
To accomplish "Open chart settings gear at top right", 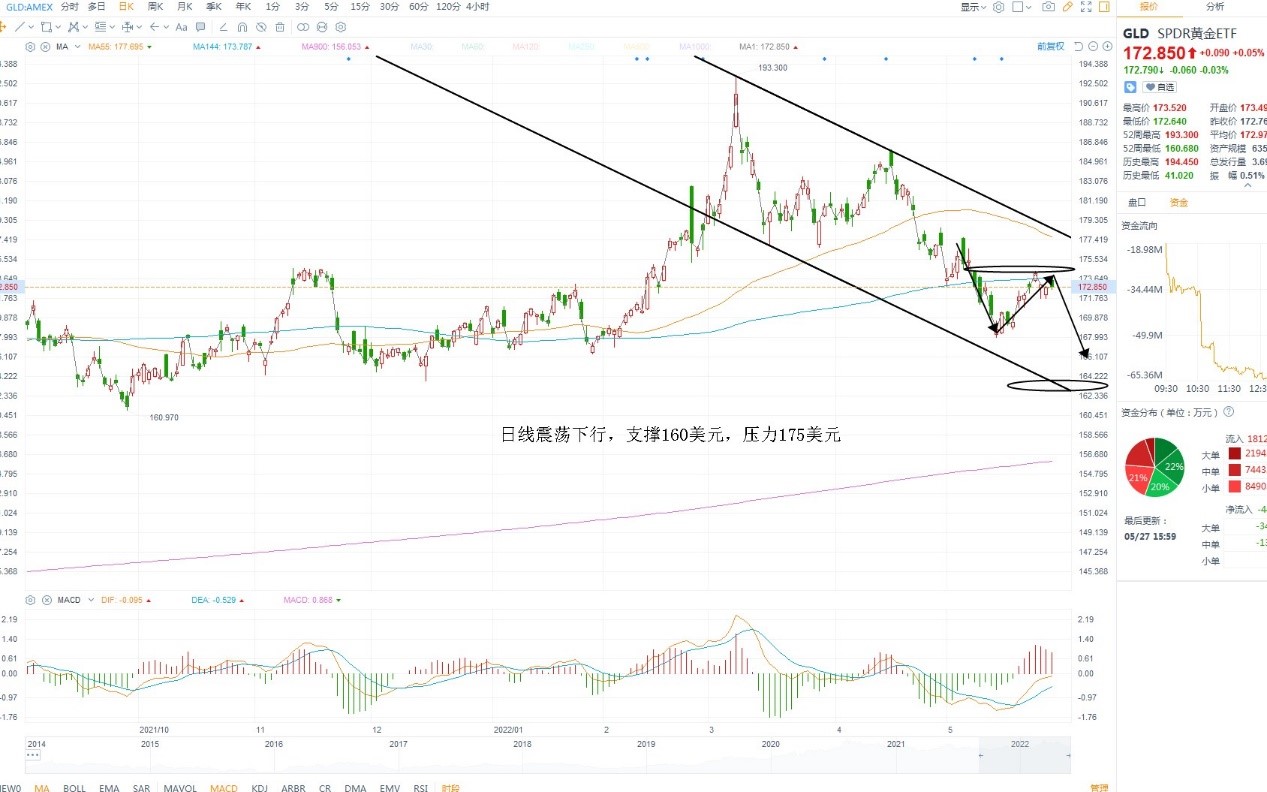I will pyautogui.click(x=998, y=7).
